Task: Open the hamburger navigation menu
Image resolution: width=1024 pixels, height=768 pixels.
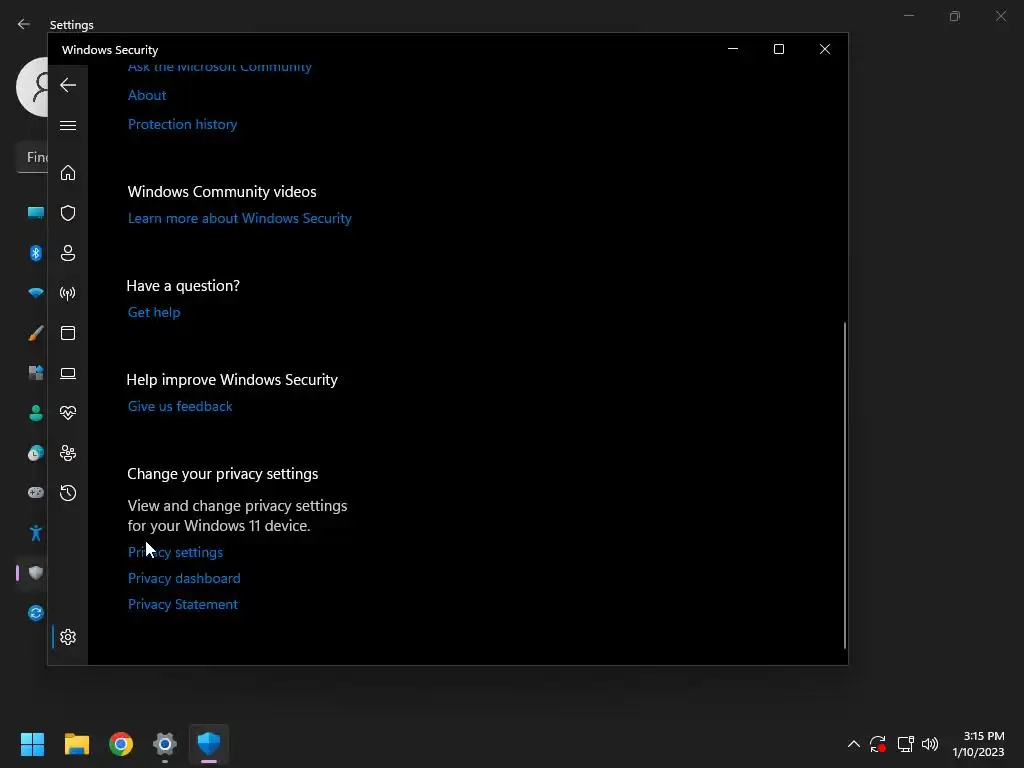Action: tap(68, 125)
